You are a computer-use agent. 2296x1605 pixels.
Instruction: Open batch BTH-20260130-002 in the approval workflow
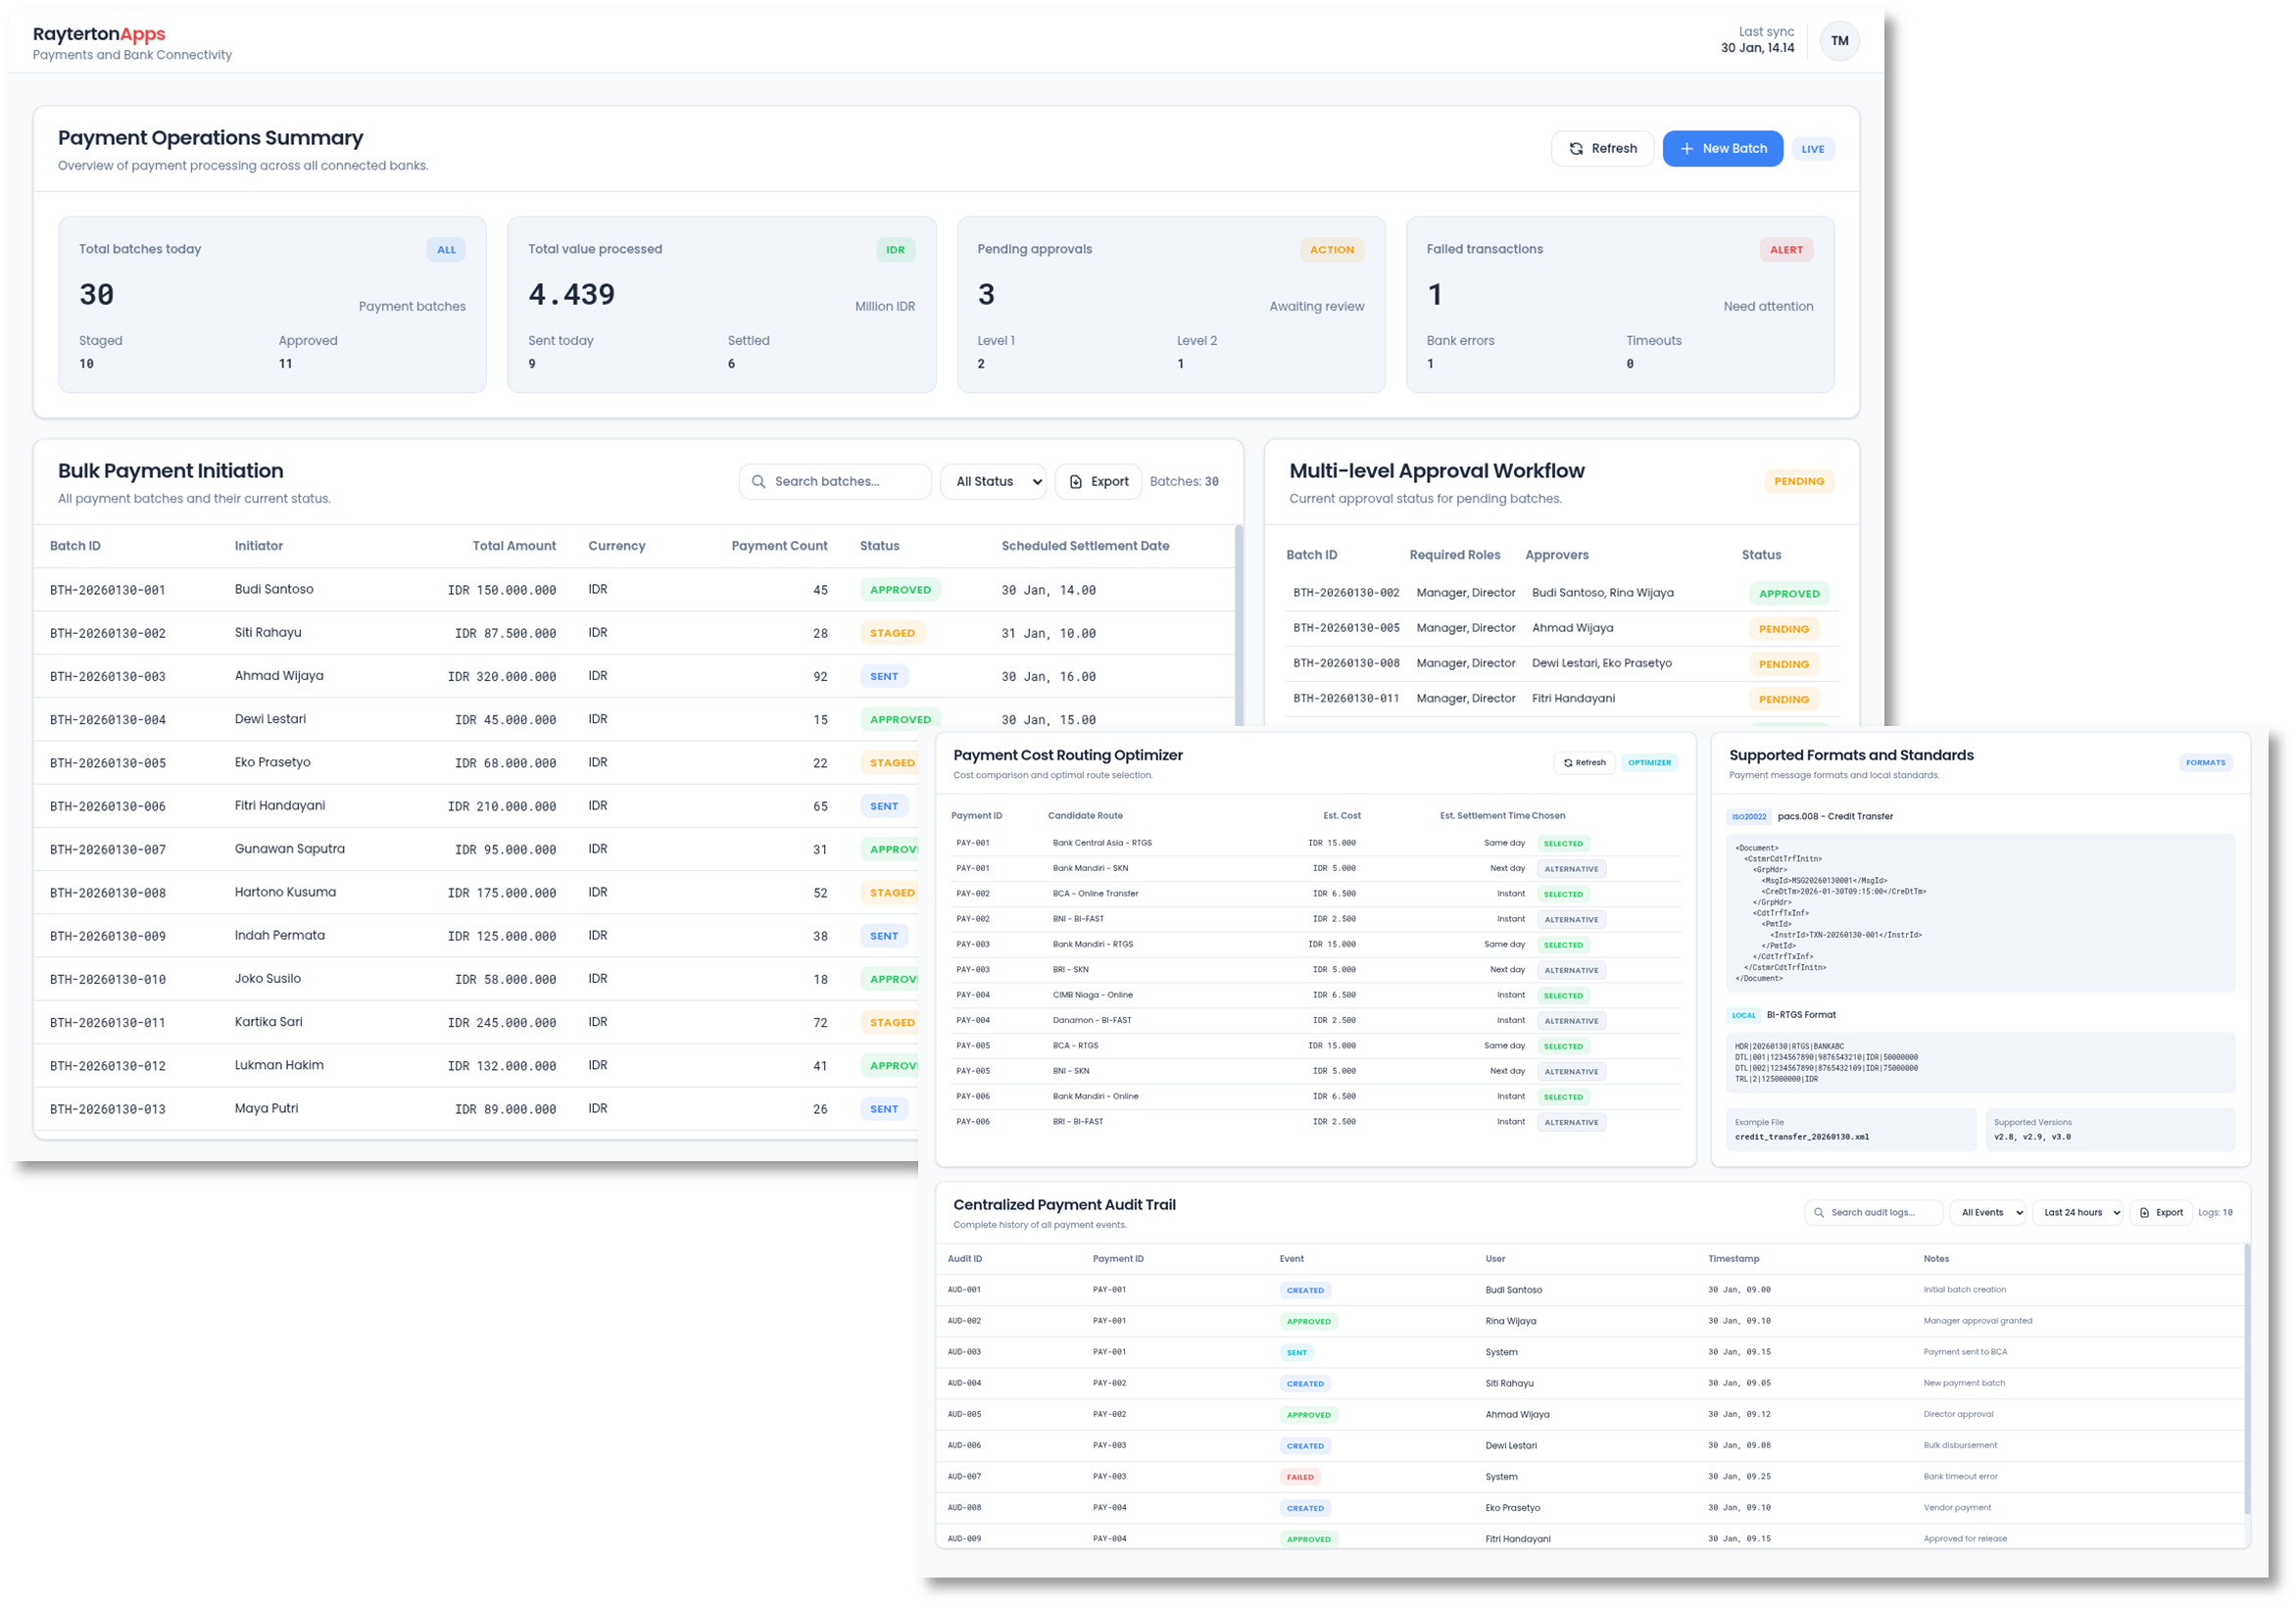point(1348,592)
